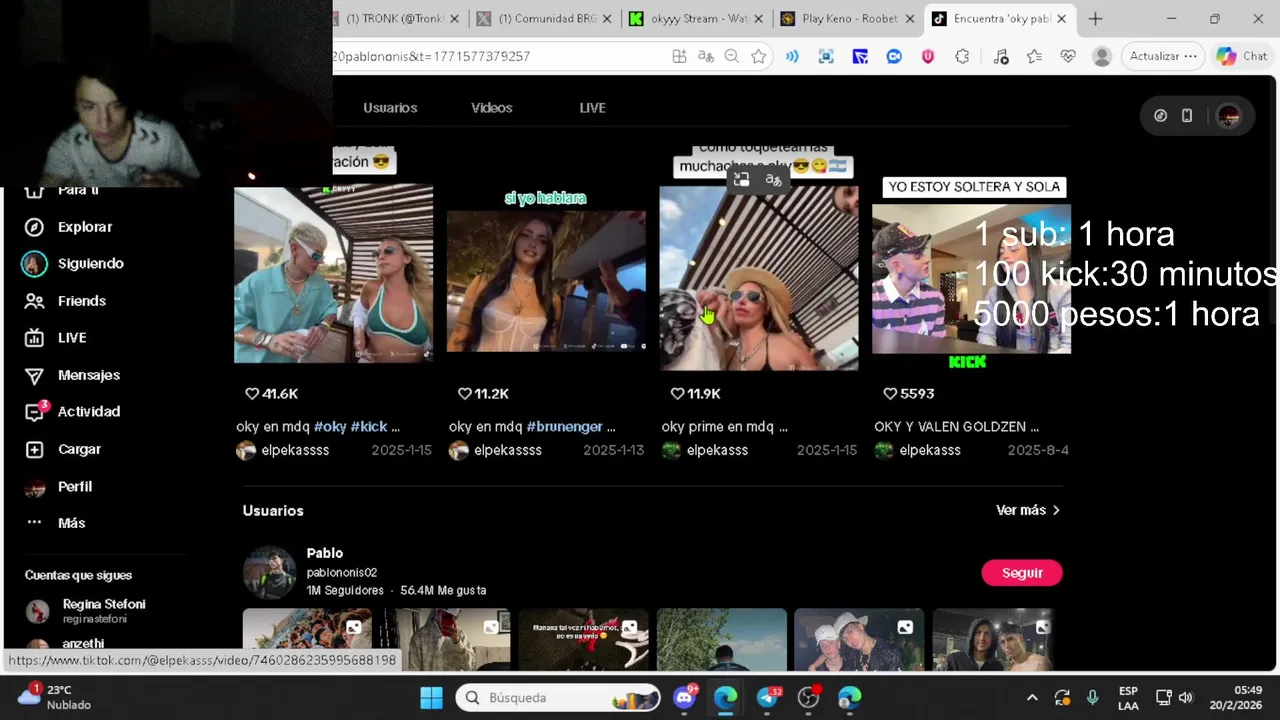The width and height of the screenshot is (1280, 720).
Task: Open the 'oky en mdq #oky #kick' video thumbnail
Action: pos(333,273)
